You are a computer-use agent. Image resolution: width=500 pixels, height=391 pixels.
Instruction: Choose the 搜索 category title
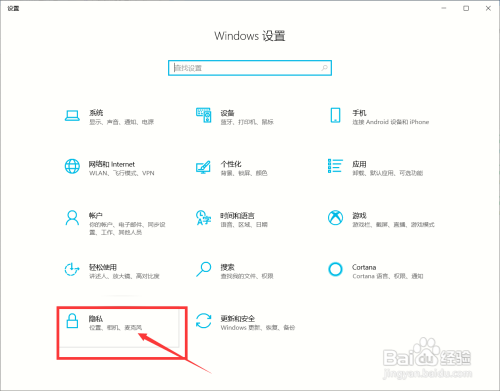(227, 267)
